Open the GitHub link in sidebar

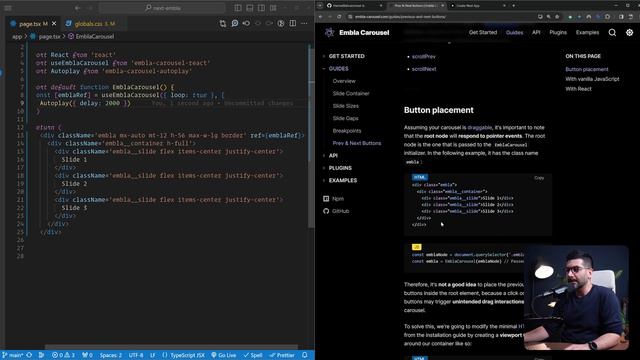[340, 211]
